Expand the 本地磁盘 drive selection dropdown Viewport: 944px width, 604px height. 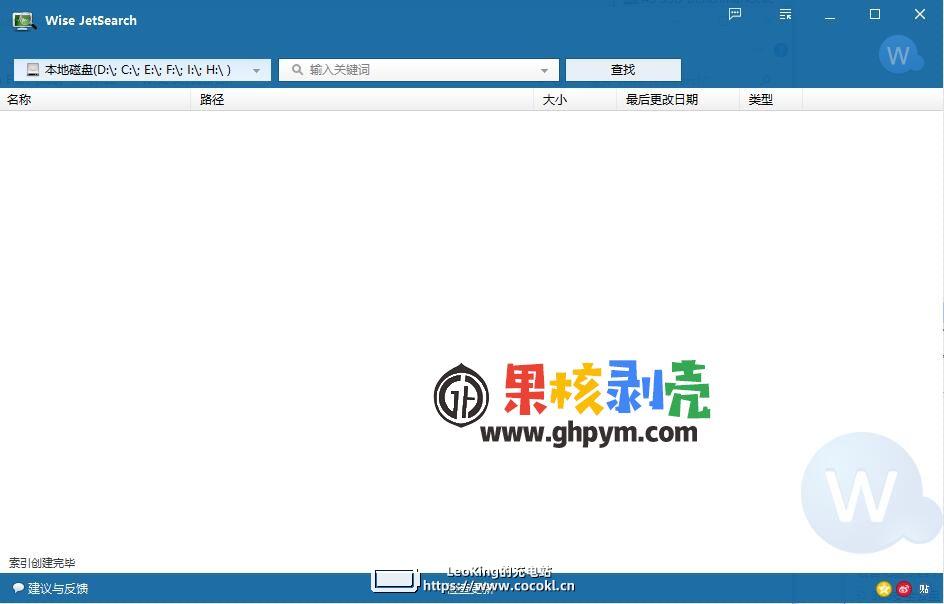point(256,70)
